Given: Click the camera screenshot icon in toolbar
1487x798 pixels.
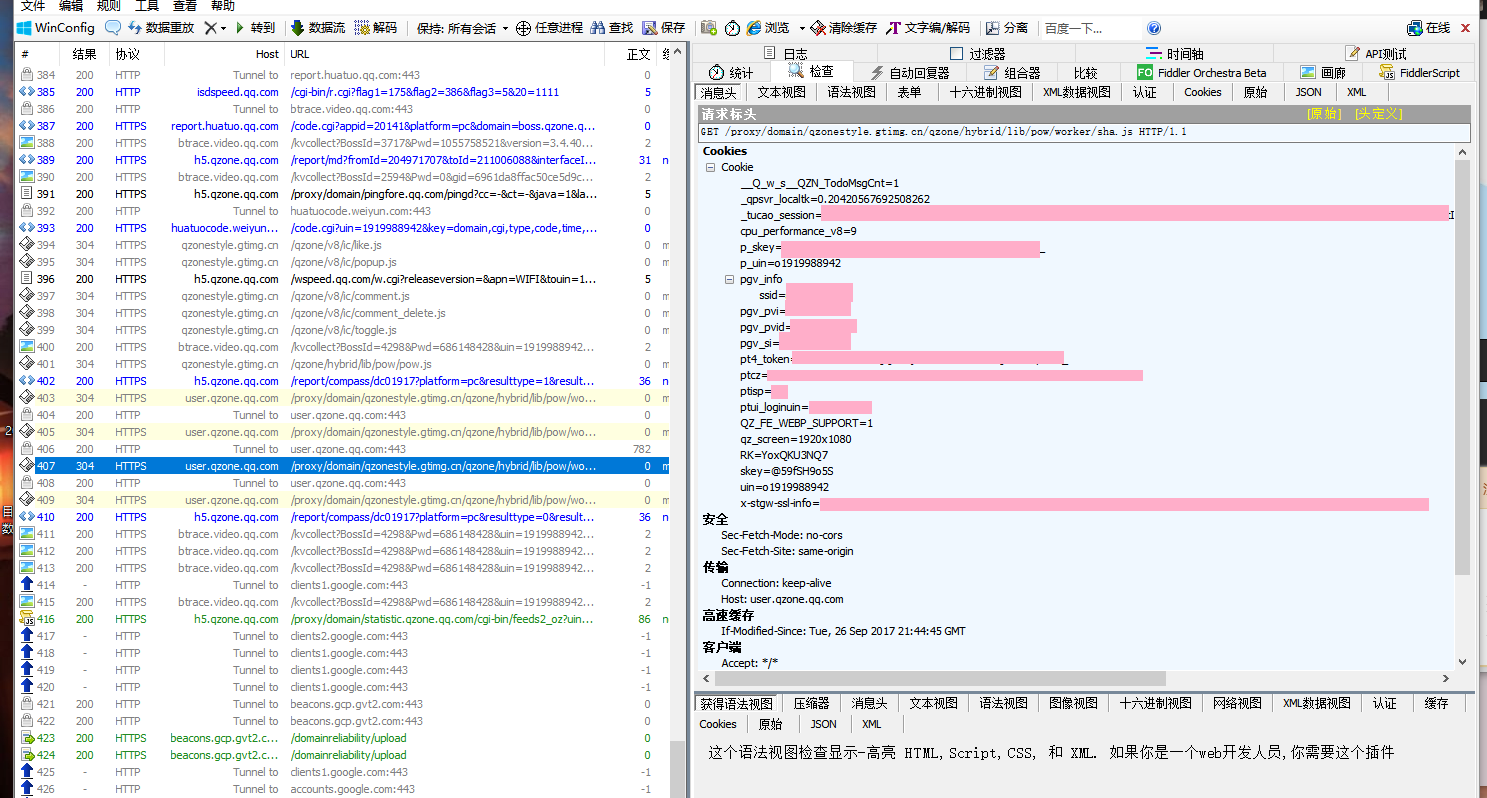Looking at the screenshot, I should pyautogui.click(x=709, y=28).
